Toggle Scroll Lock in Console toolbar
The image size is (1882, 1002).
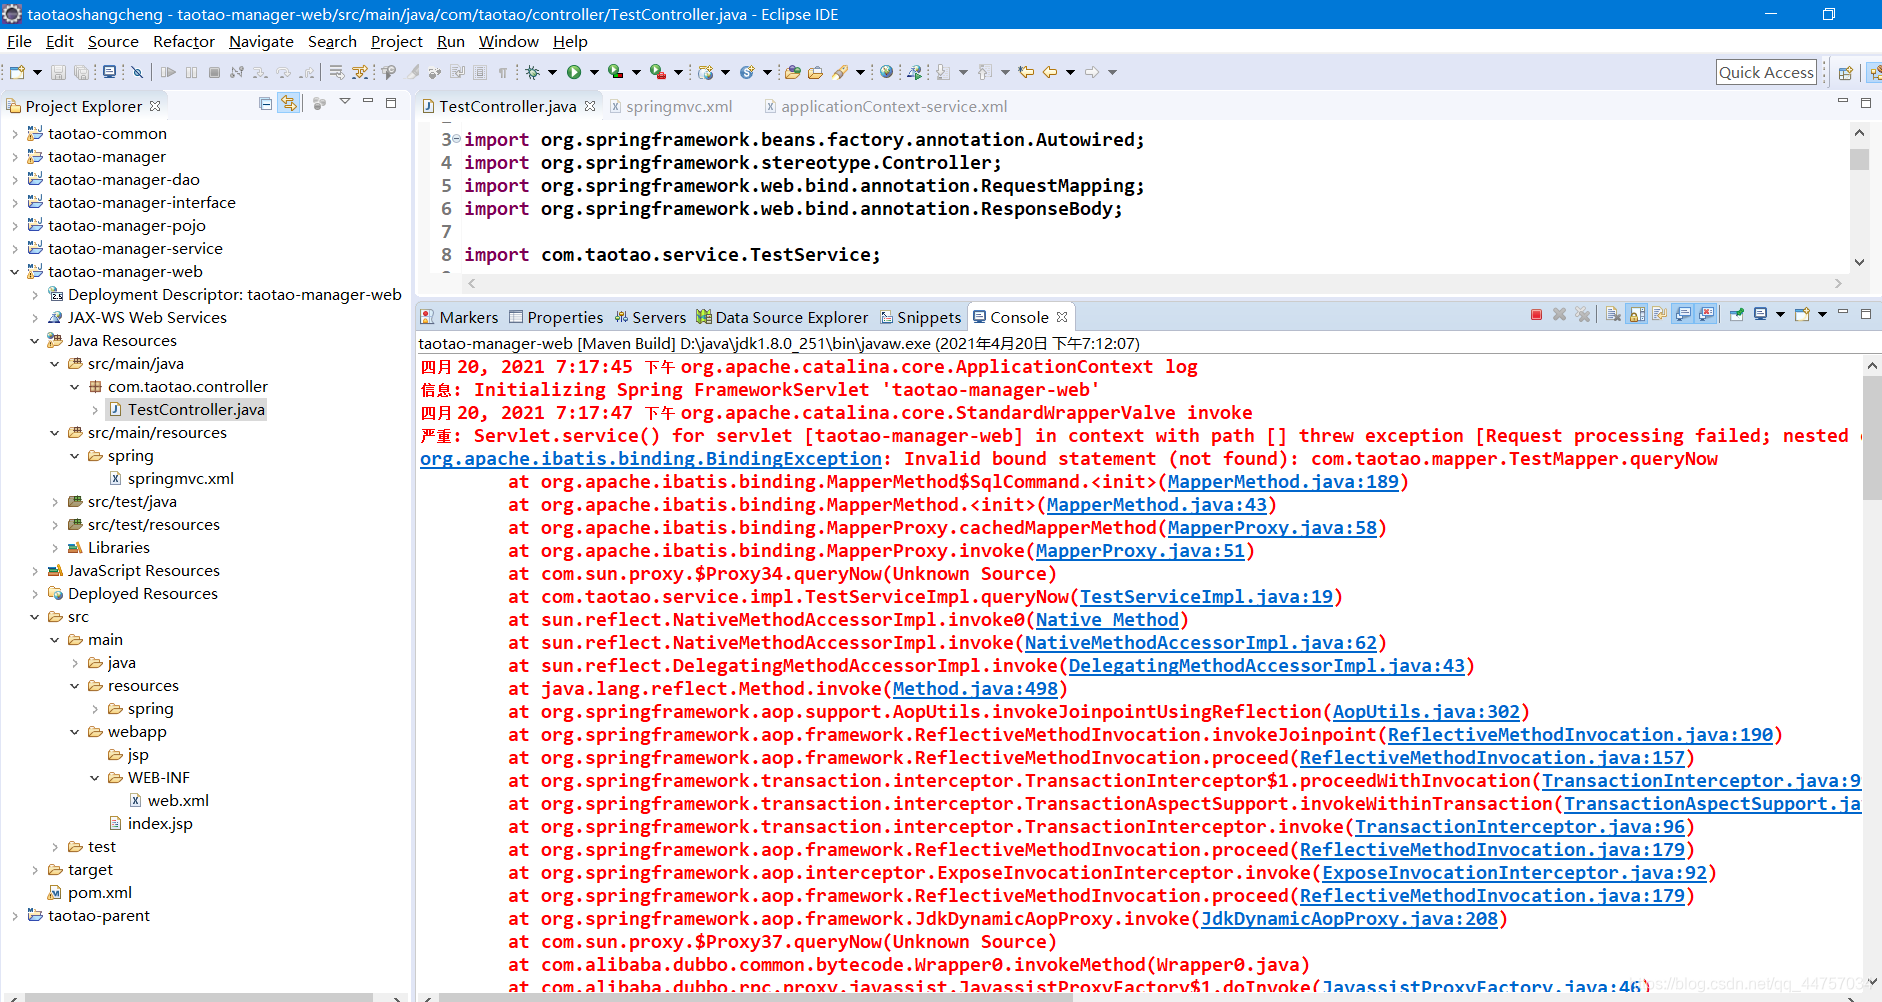click(1637, 314)
